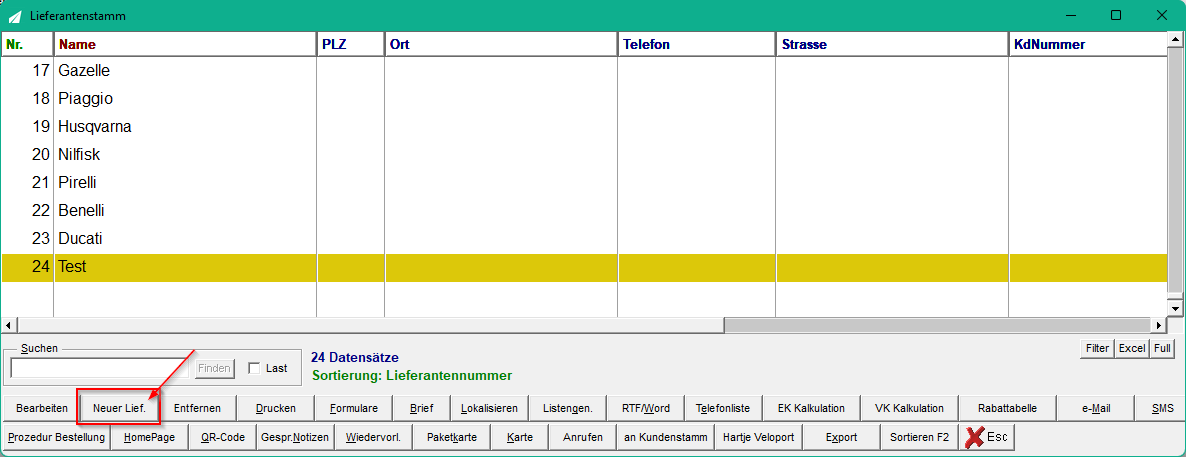Open the Rabattabelle button
This screenshot has height=457, width=1186.
tap(1007, 408)
